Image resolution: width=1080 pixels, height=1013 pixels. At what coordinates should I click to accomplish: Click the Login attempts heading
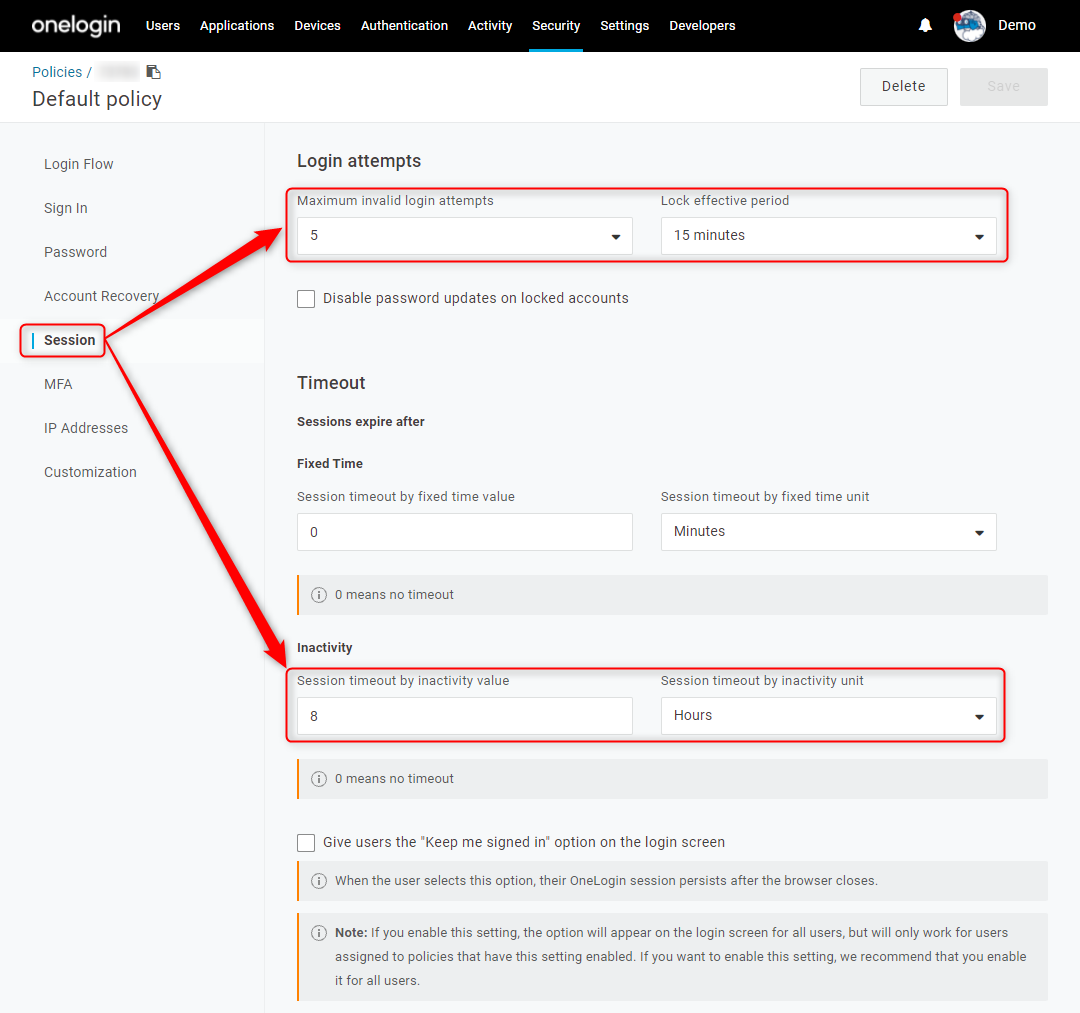(359, 161)
